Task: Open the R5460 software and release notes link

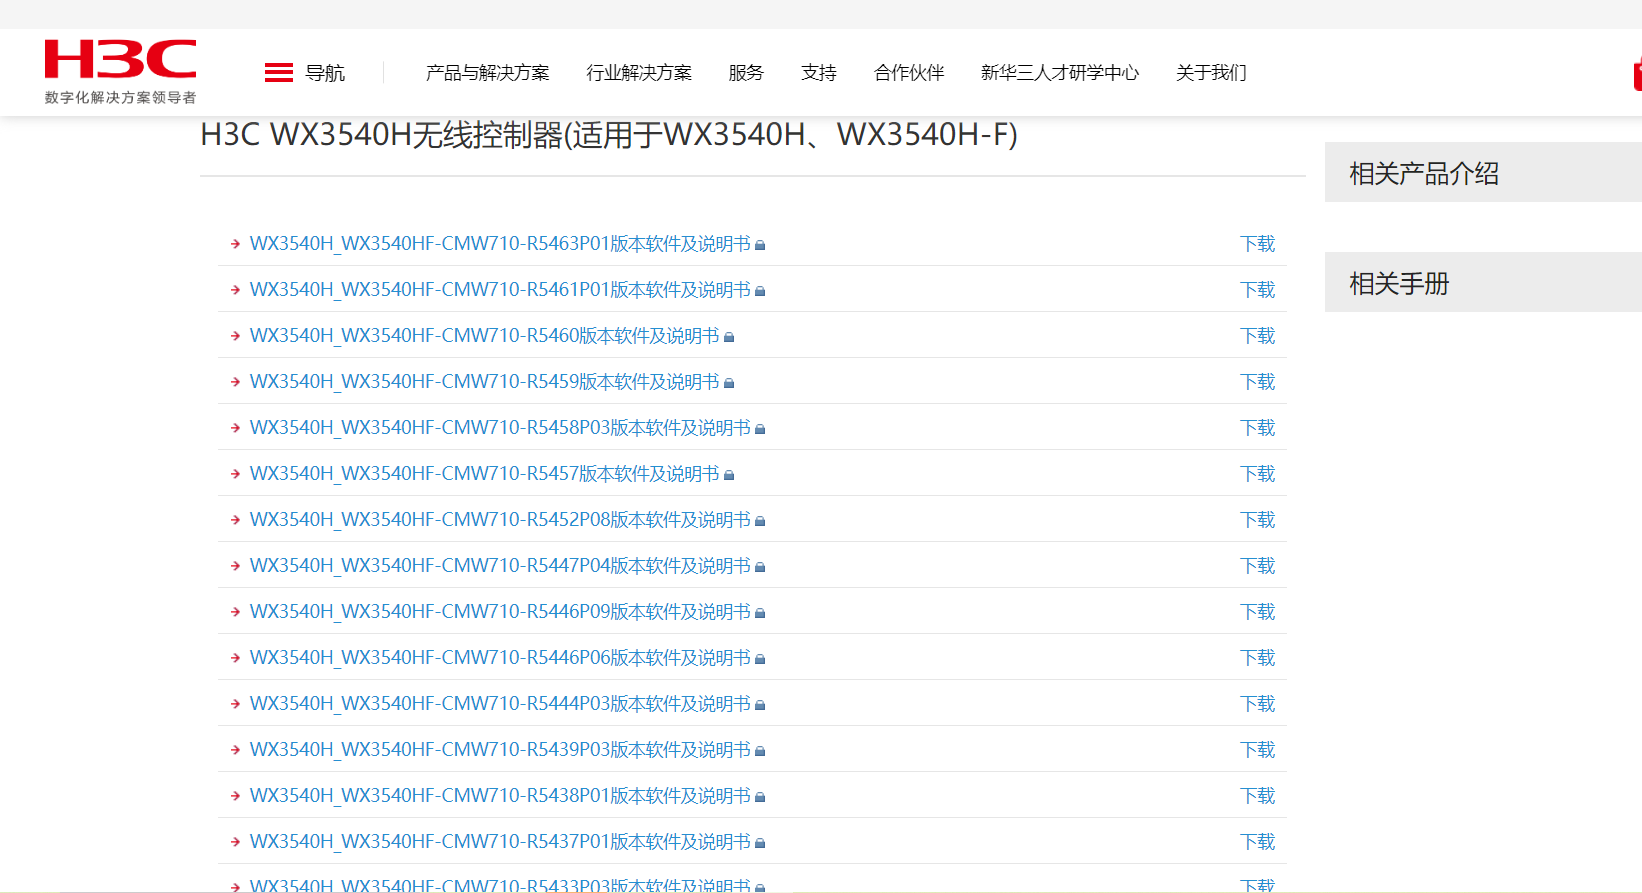Action: click(485, 336)
